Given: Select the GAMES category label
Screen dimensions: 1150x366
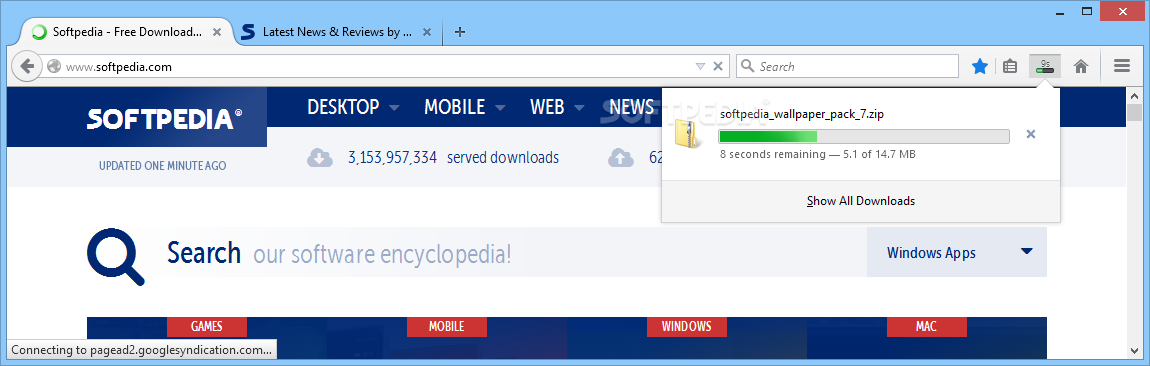Looking at the screenshot, I should point(207,326).
